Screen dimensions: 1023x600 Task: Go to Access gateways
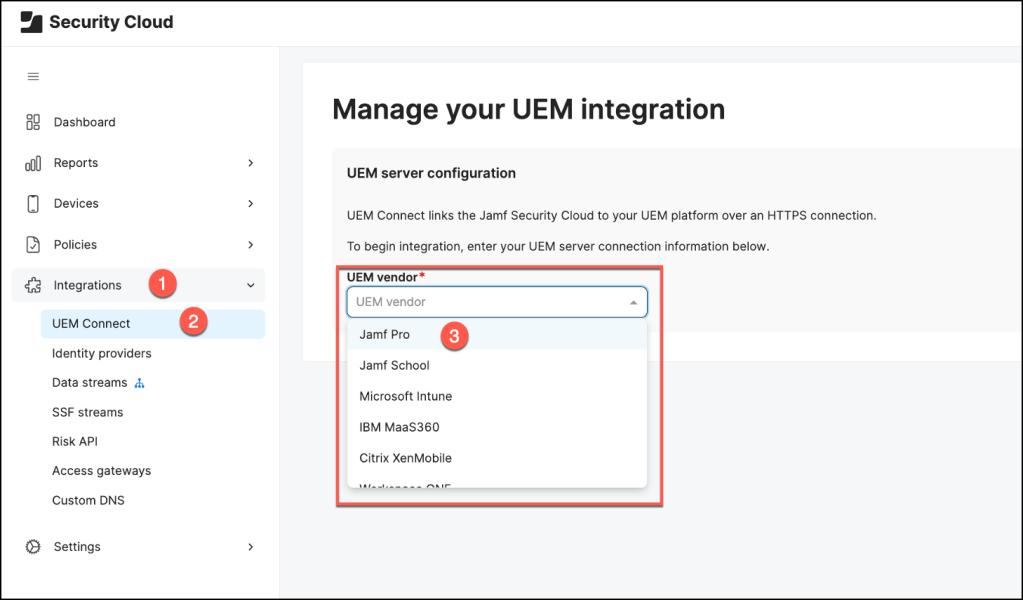coord(101,471)
